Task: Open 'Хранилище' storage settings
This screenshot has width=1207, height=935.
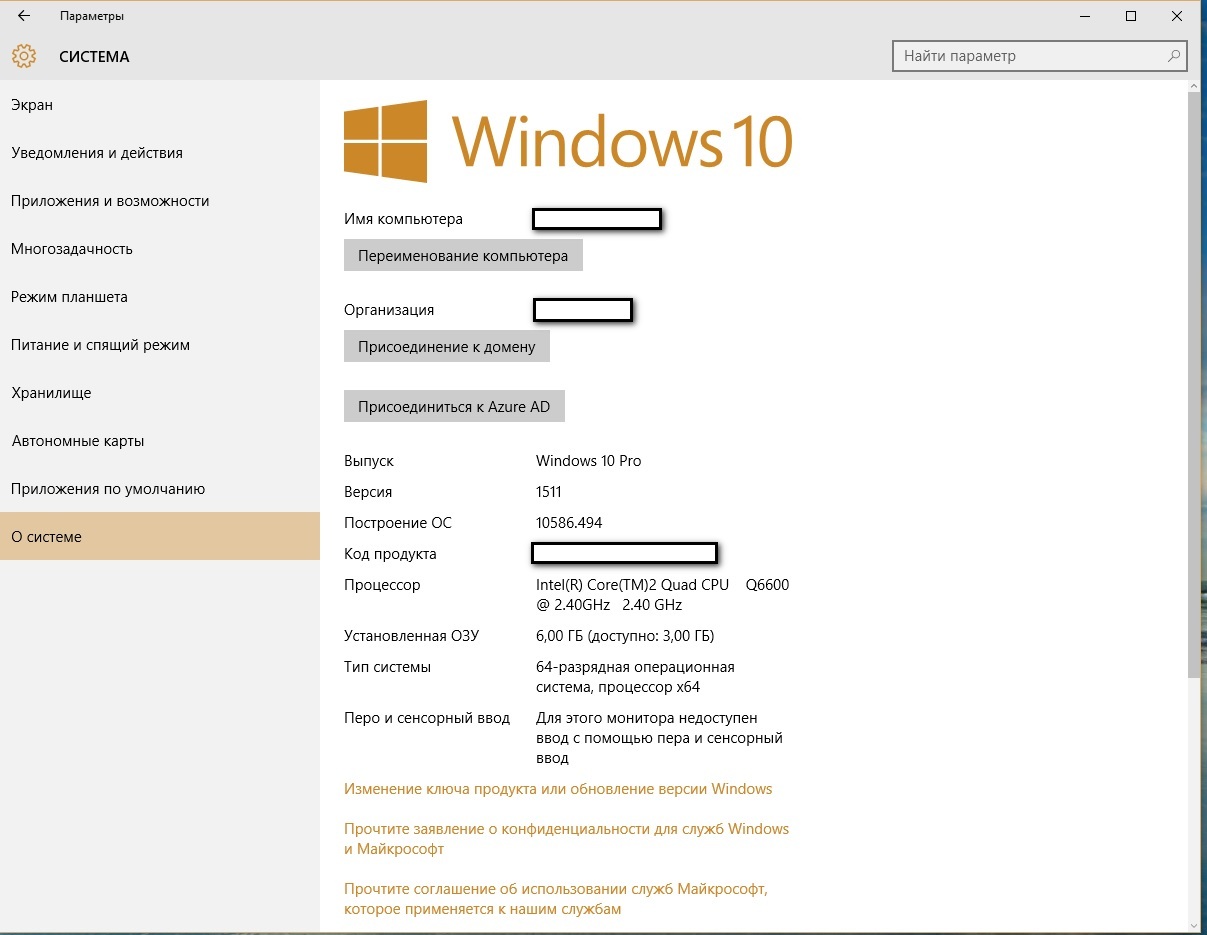Action: point(51,393)
